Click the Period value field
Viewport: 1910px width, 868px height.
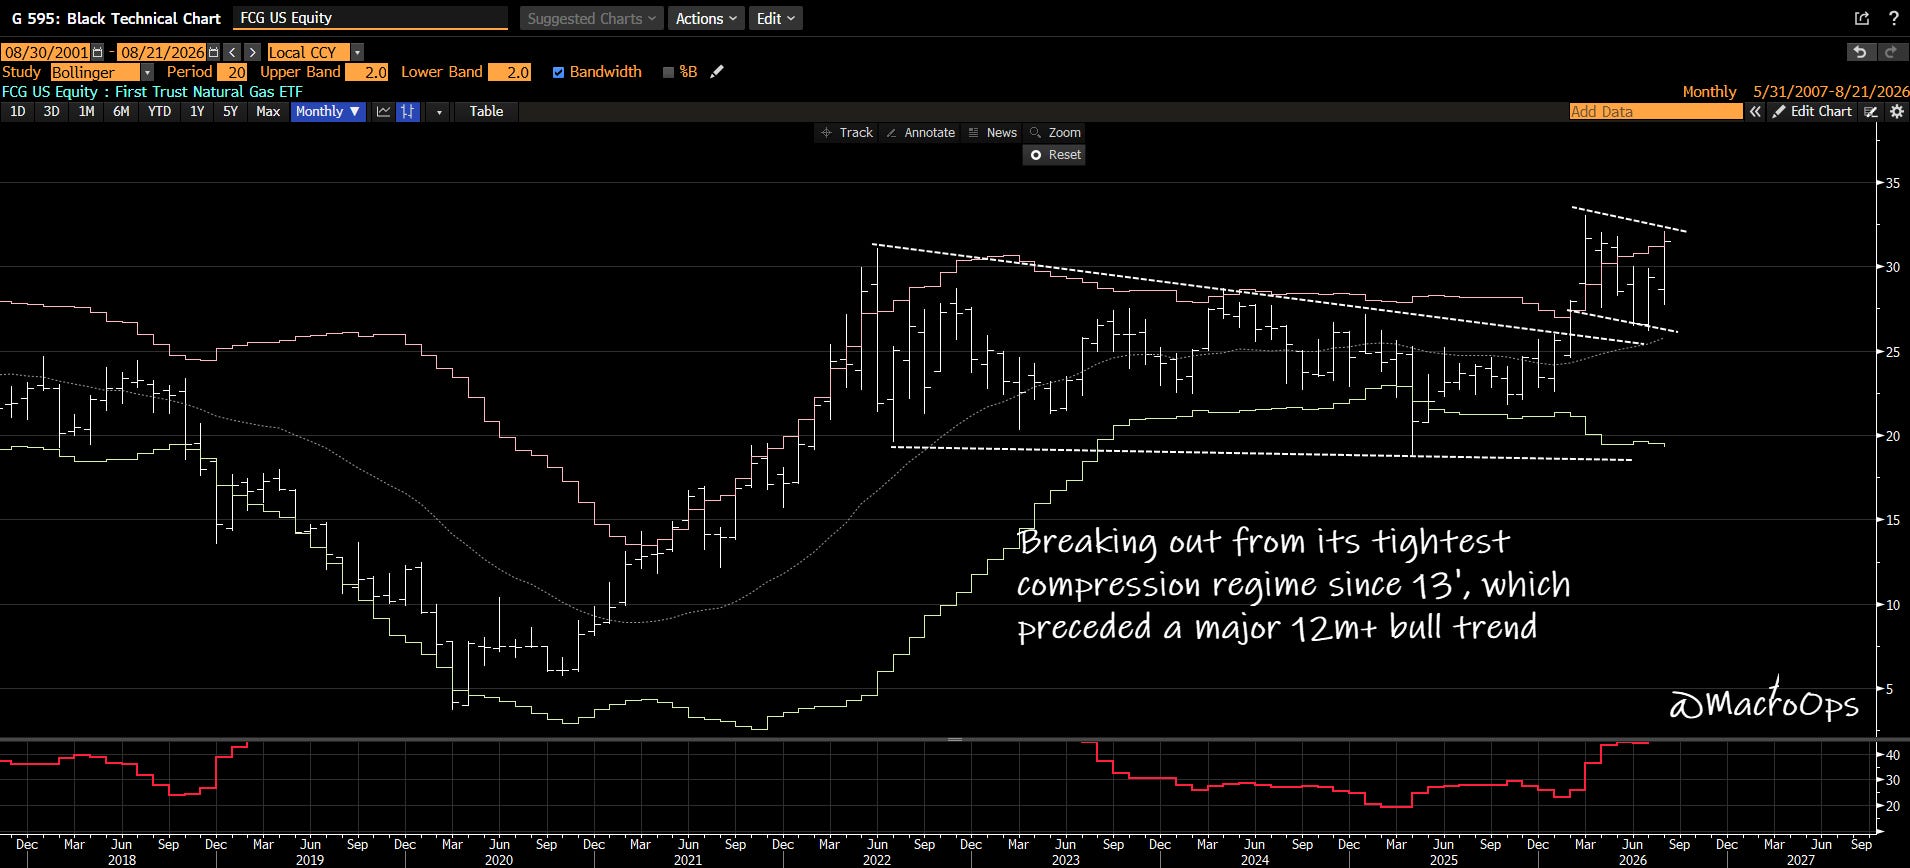click(x=233, y=72)
